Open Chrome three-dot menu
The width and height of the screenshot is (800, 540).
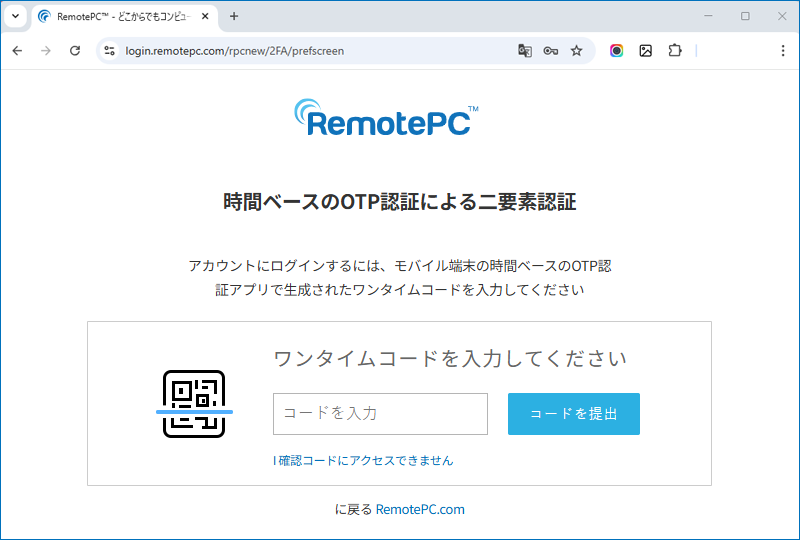pyautogui.click(x=783, y=51)
